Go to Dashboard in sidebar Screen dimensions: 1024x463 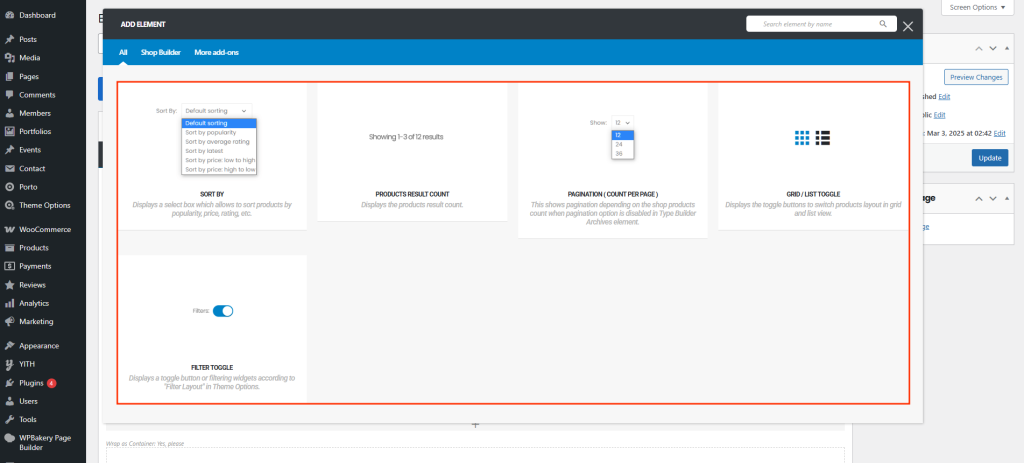pos(37,15)
